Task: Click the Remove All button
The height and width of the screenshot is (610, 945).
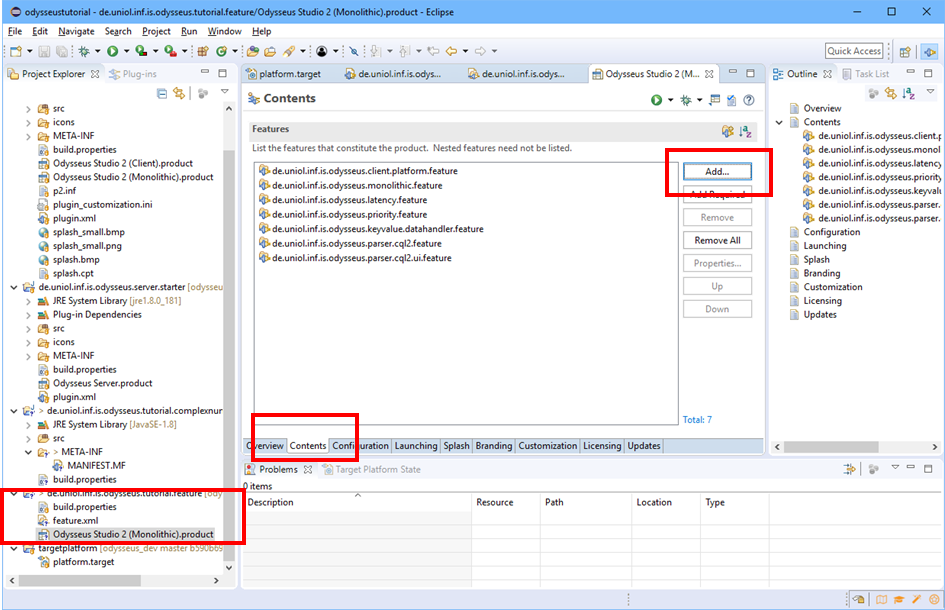Action: (x=717, y=240)
